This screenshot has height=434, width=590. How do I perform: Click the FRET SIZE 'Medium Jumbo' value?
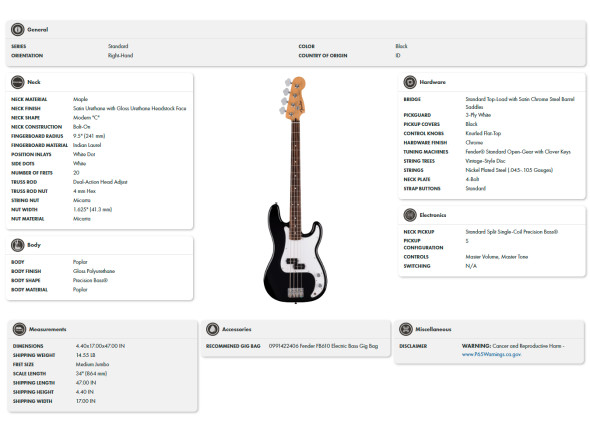[92, 364]
